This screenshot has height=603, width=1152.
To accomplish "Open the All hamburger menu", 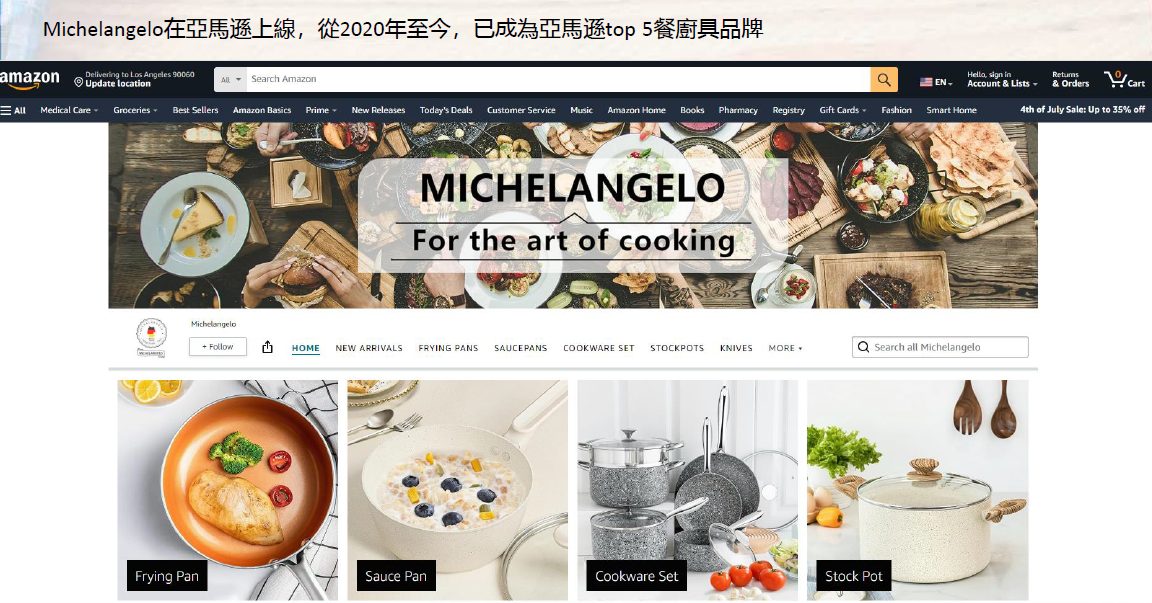I will (13, 110).
